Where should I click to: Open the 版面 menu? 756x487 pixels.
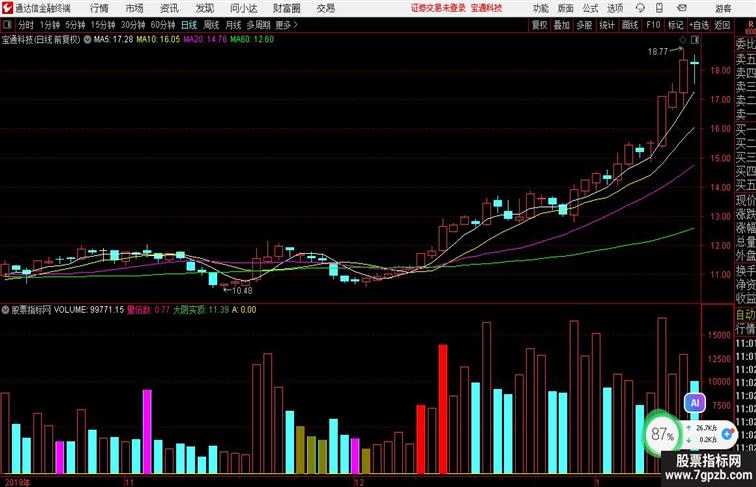coord(566,8)
